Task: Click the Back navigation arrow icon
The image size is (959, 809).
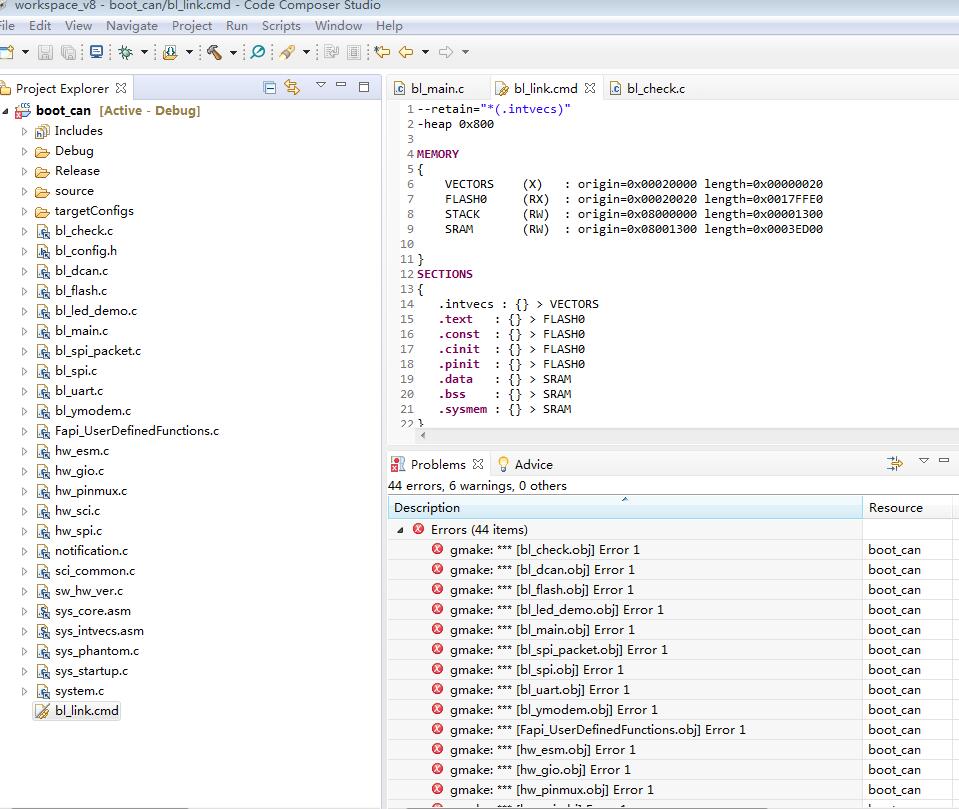Action: (405, 52)
